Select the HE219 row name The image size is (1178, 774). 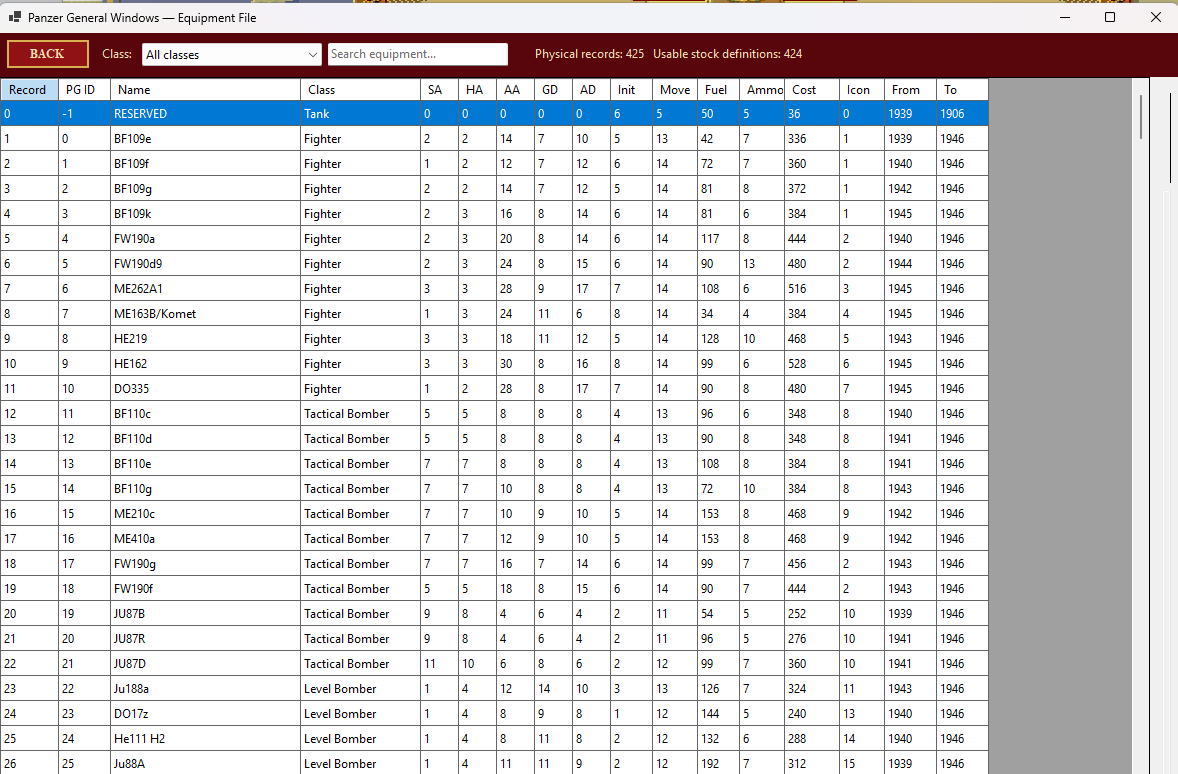(205, 338)
